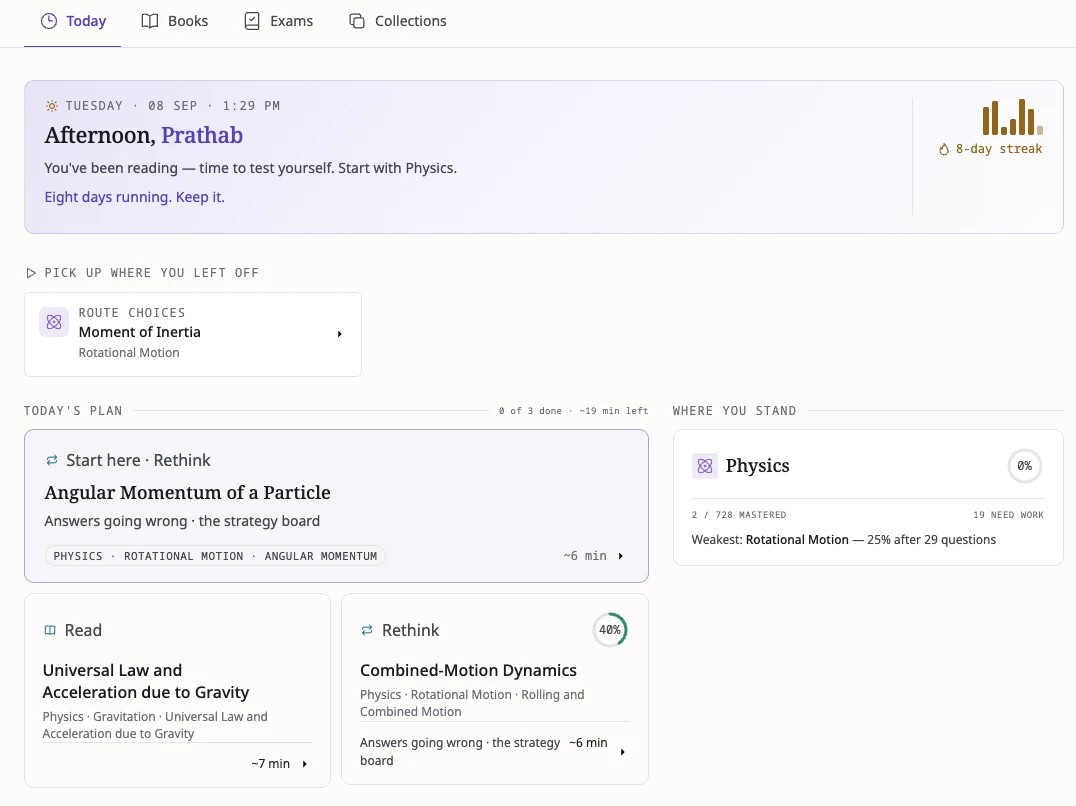
Task: Click the sun icon beside the date
Action: coord(51,106)
